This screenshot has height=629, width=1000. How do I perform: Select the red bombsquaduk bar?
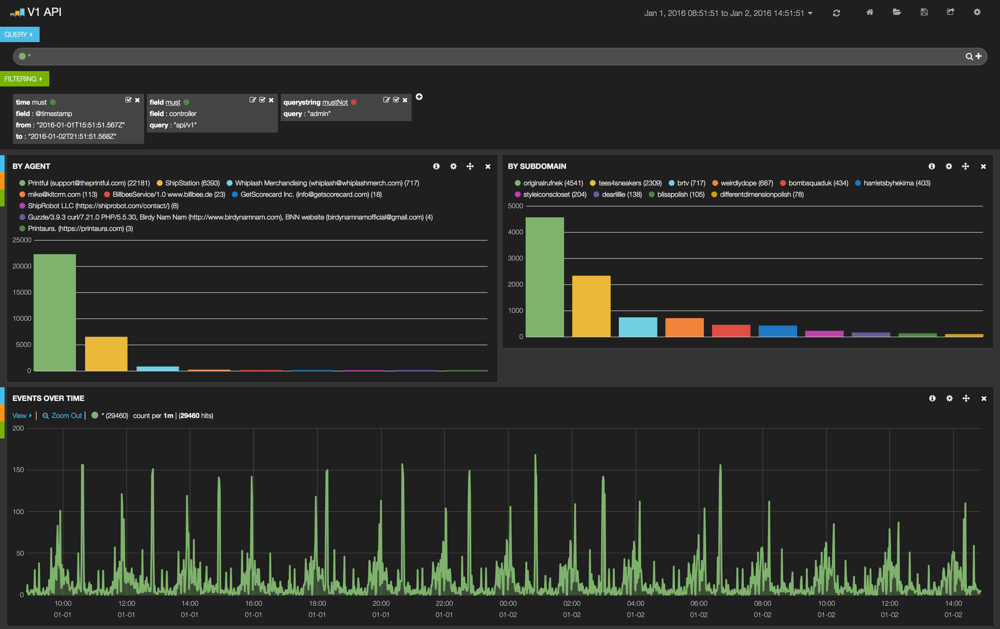[731, 331]
